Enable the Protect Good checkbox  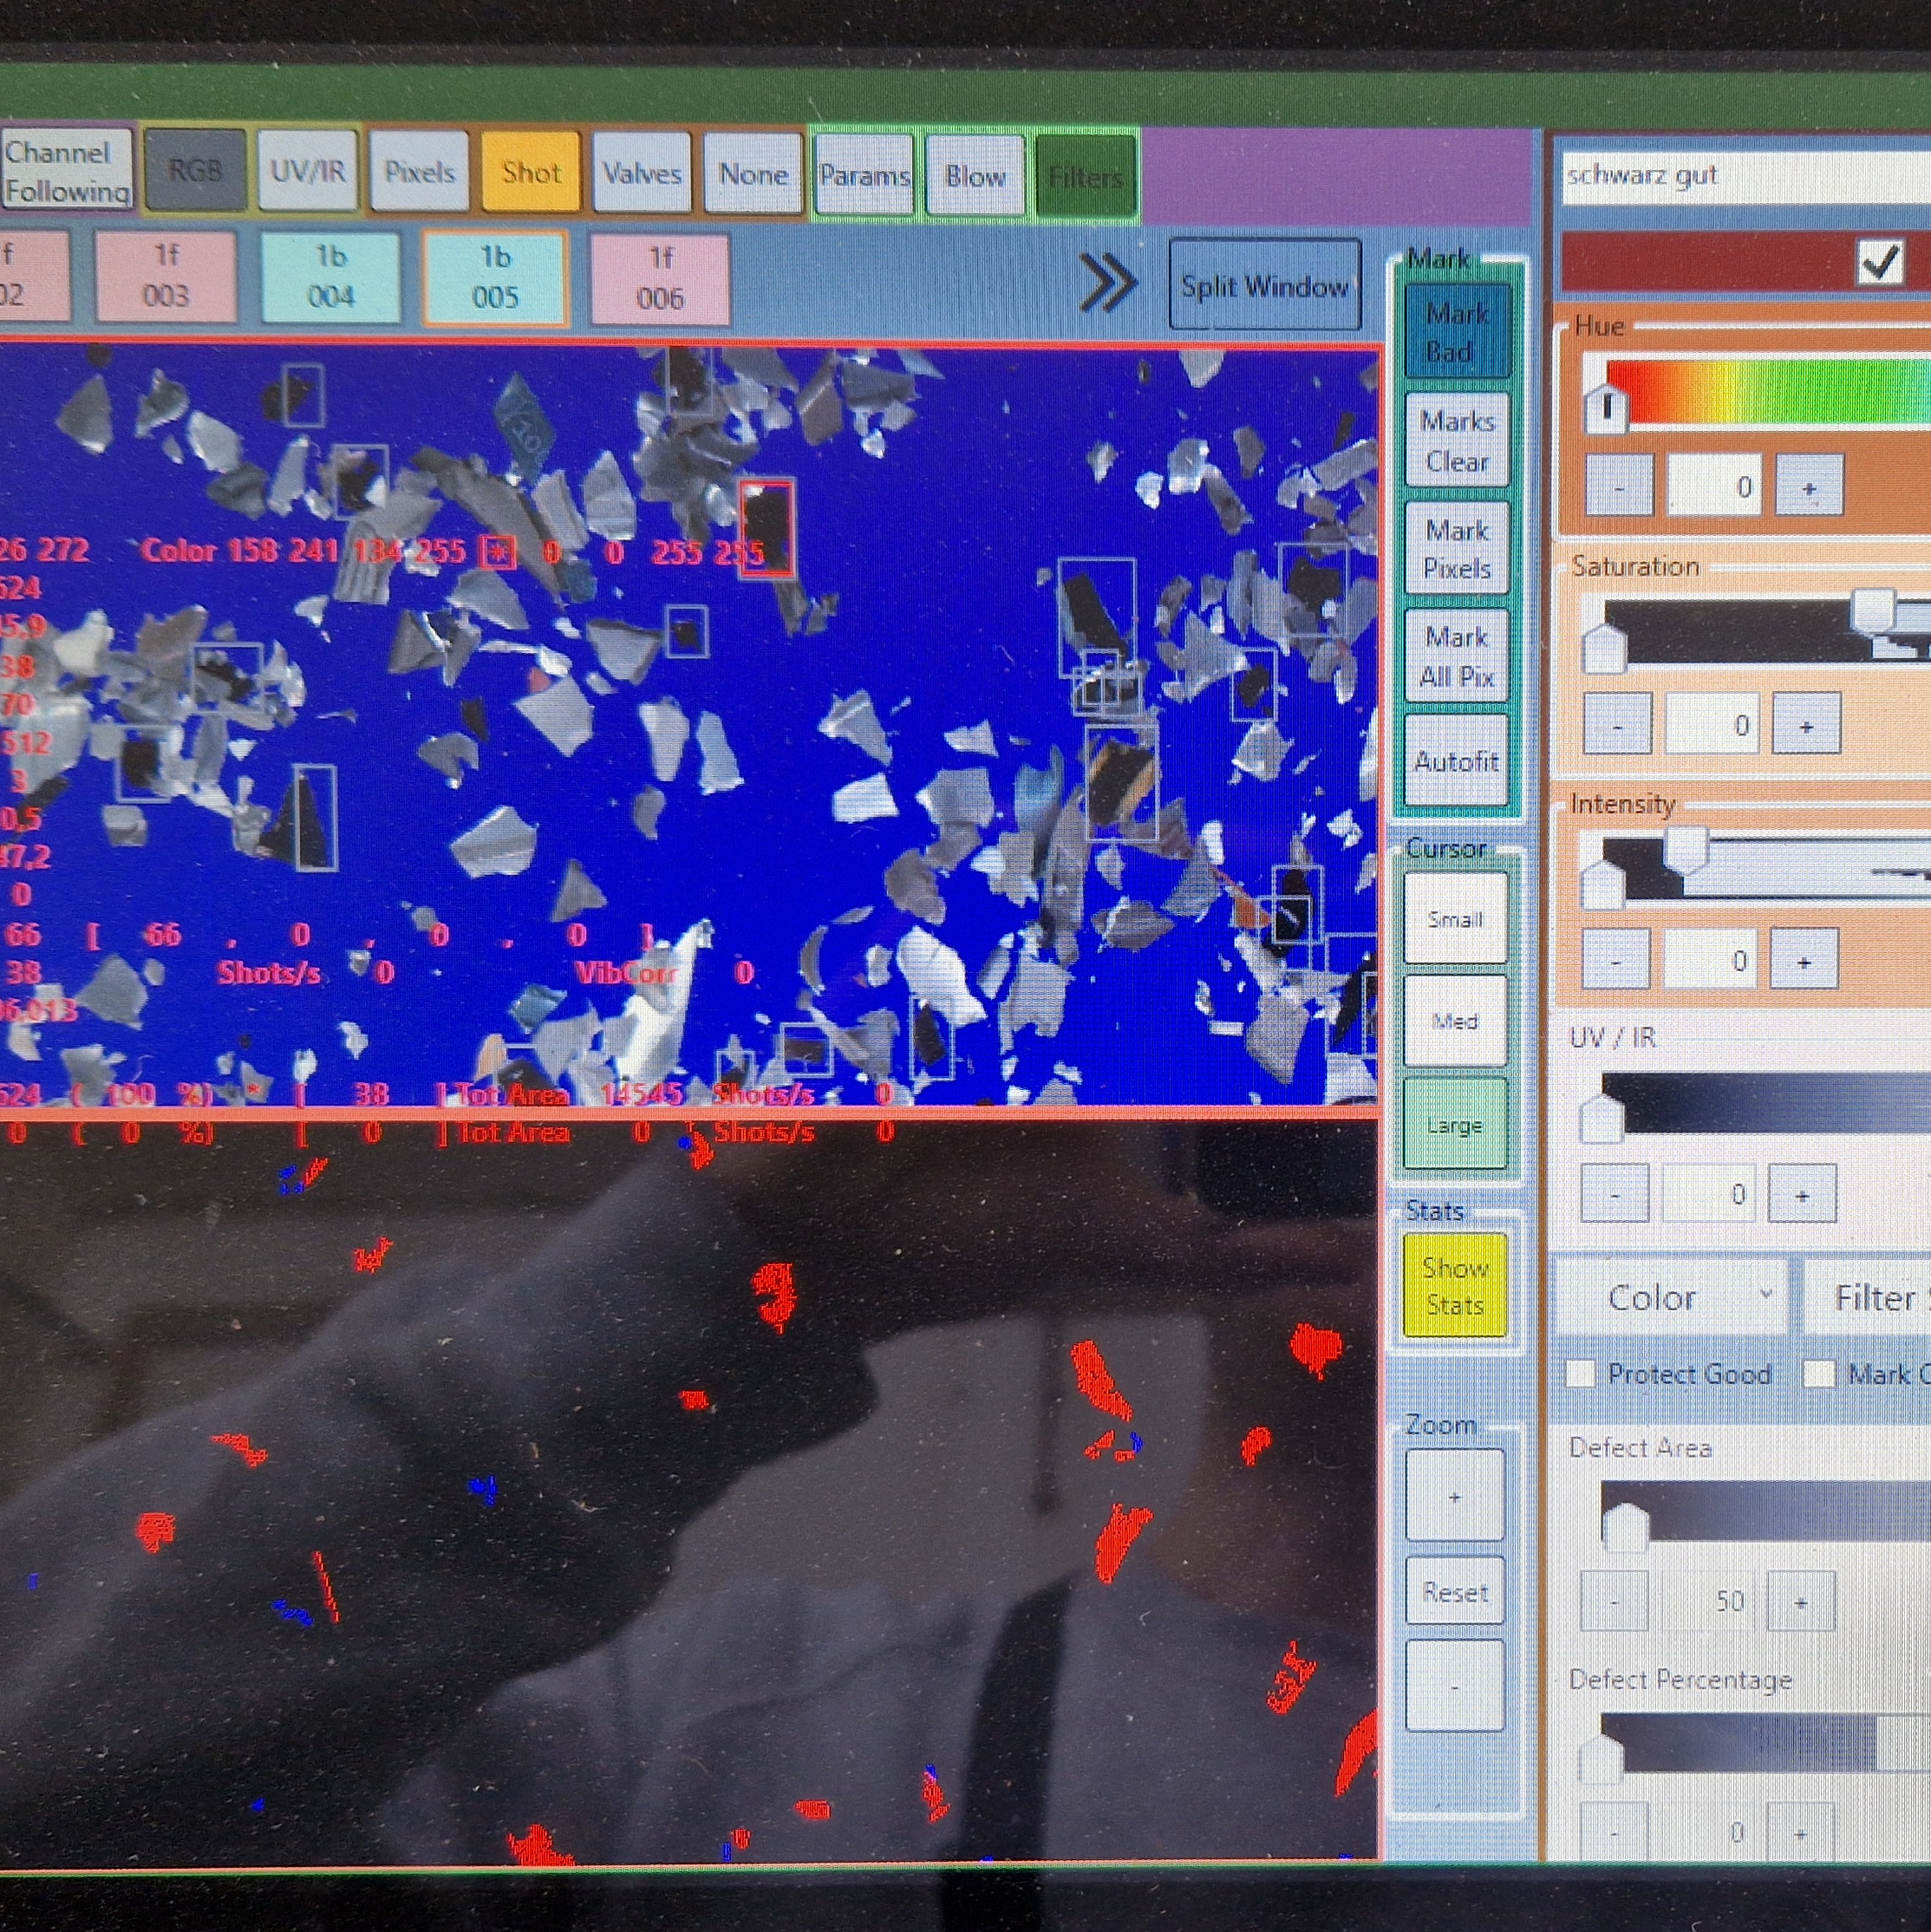tap(1580, 1373)
